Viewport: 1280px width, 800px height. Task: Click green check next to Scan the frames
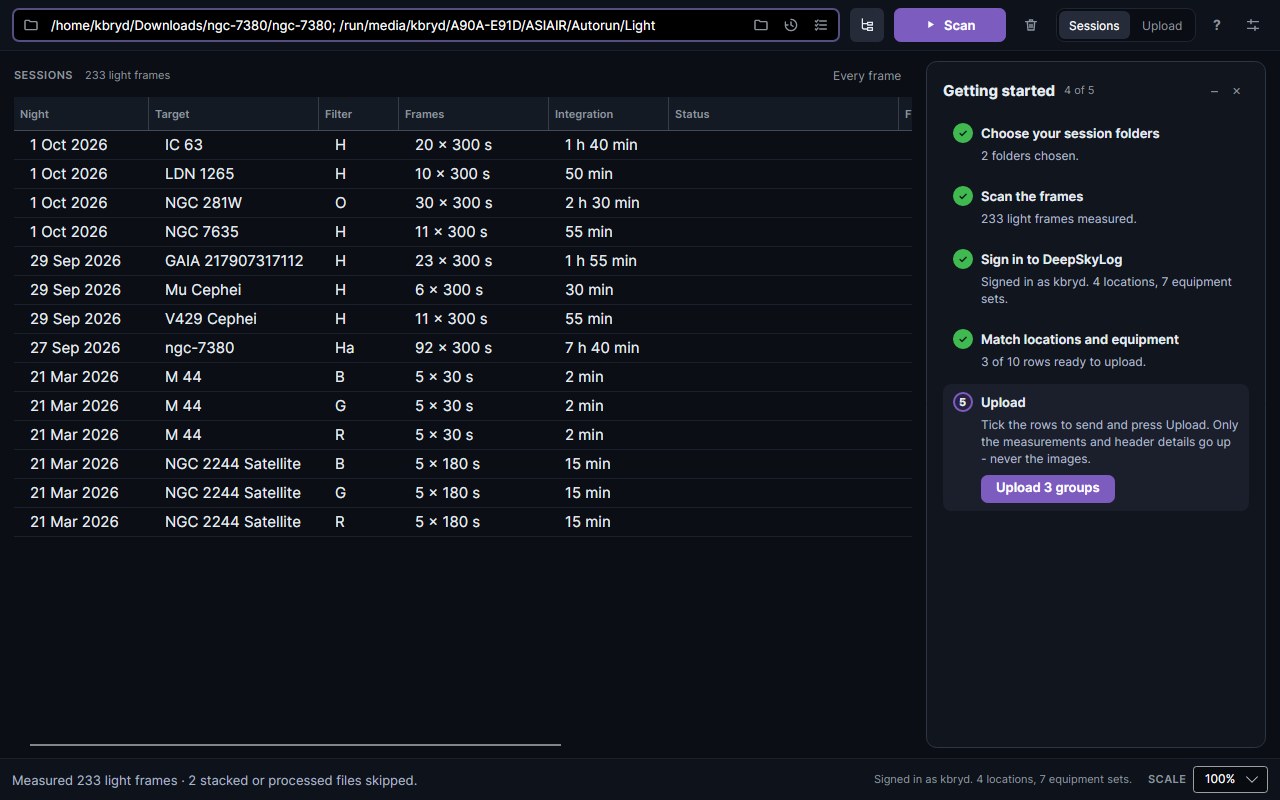click(963, 196)
